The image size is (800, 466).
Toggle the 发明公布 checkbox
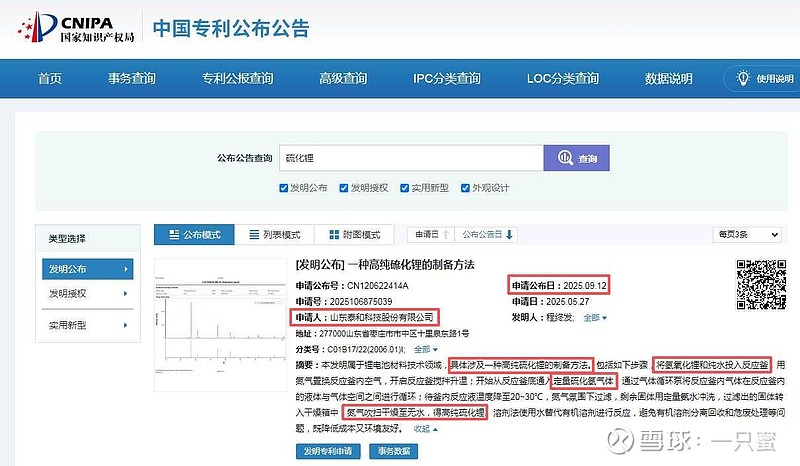pyautogui.click(x=284, y=188)
